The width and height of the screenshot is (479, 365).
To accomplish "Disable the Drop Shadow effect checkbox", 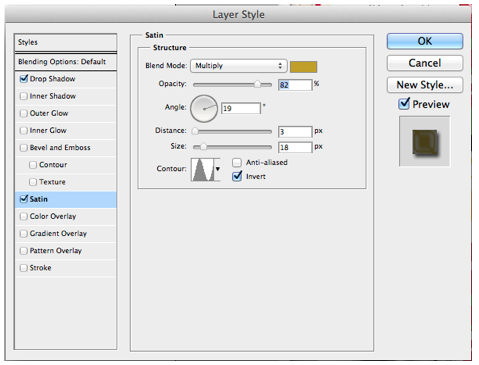I will [x=23, y=79].
